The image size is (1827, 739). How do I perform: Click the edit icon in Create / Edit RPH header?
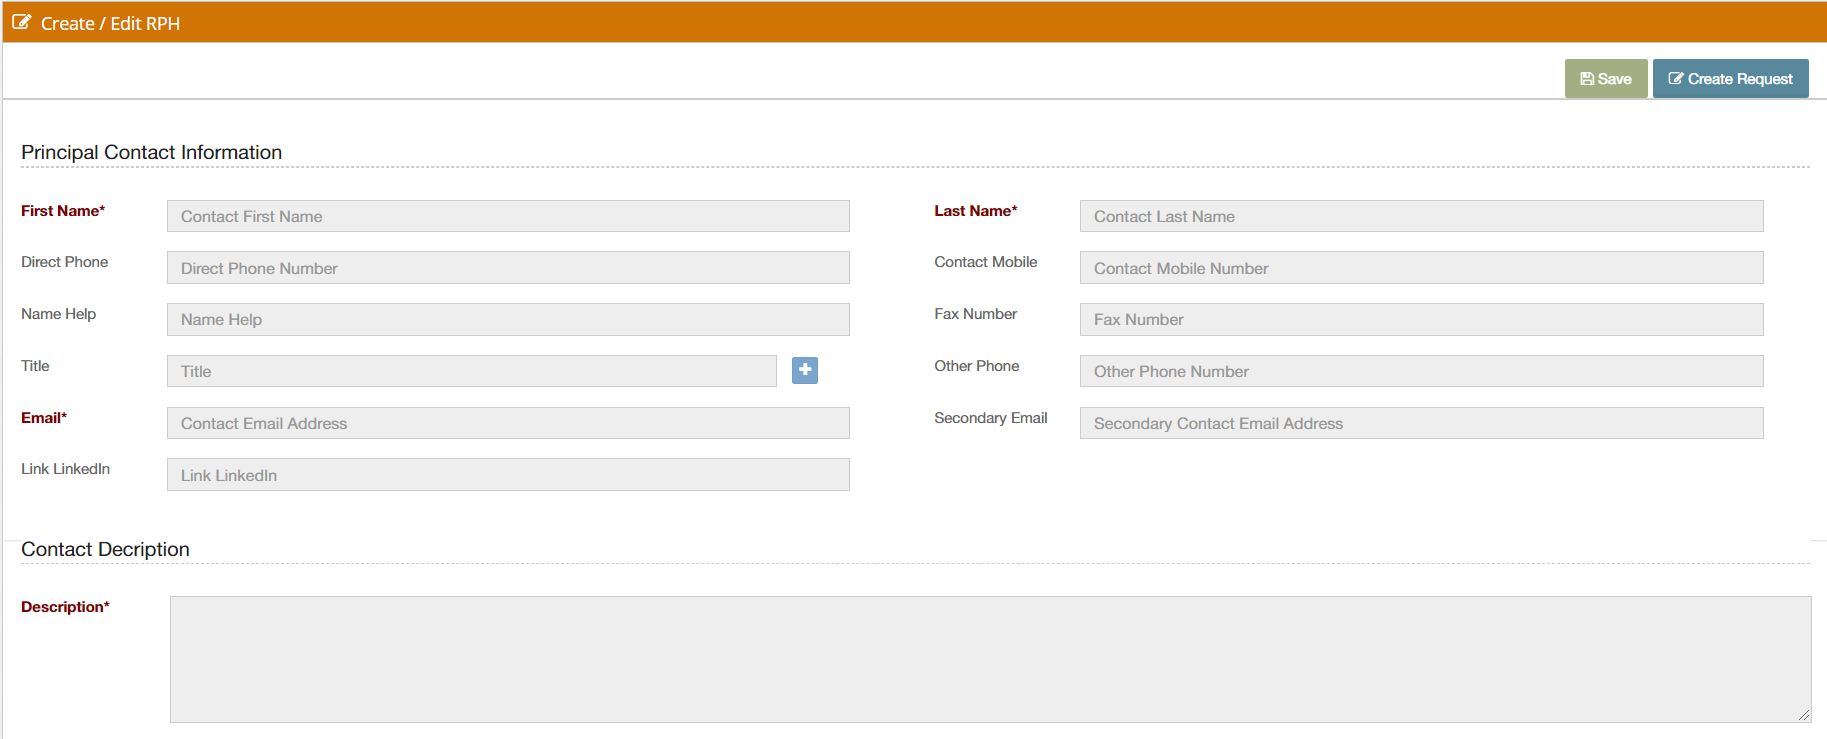click(21, 22)
